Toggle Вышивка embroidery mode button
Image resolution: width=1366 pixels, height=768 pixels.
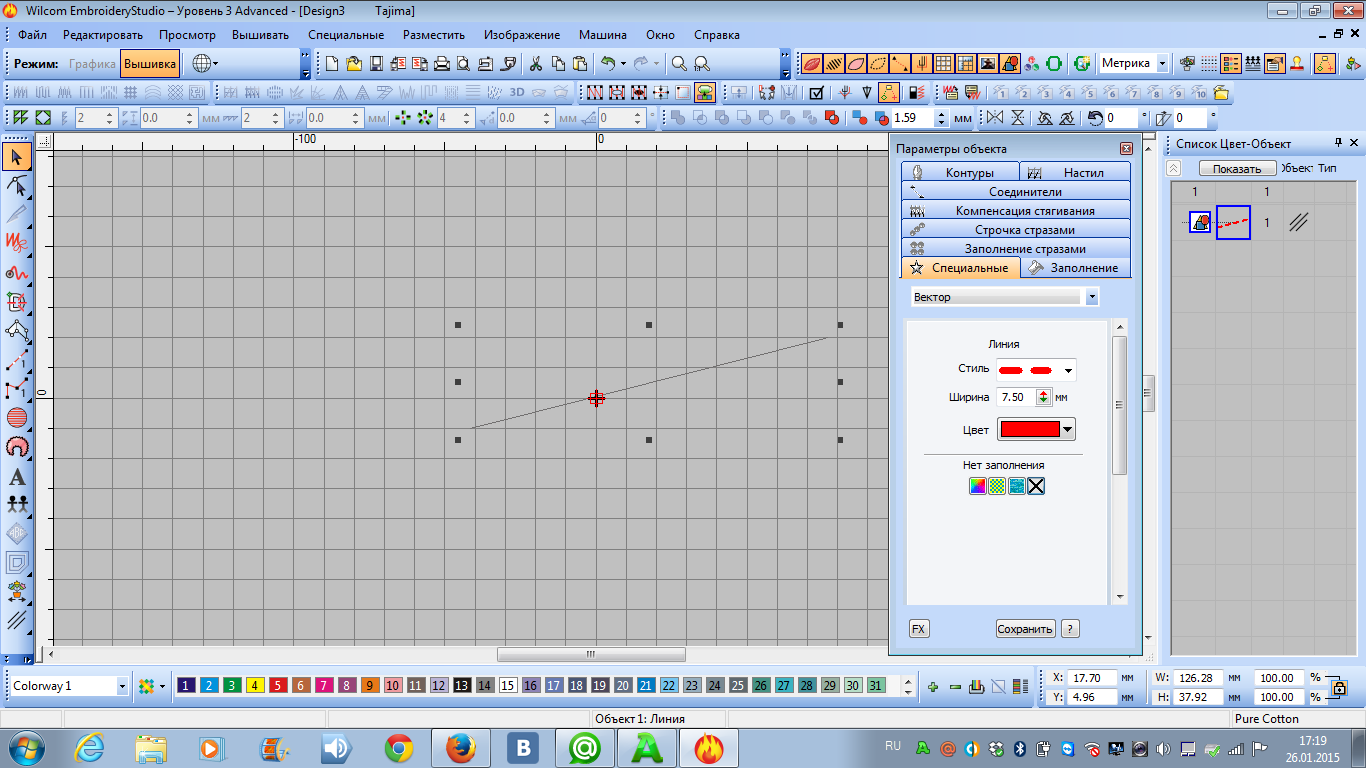150,64
